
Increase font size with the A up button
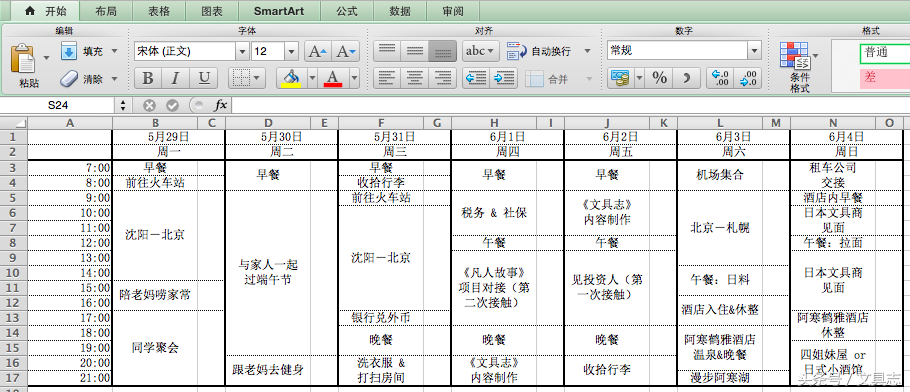(x=318, y=51)
